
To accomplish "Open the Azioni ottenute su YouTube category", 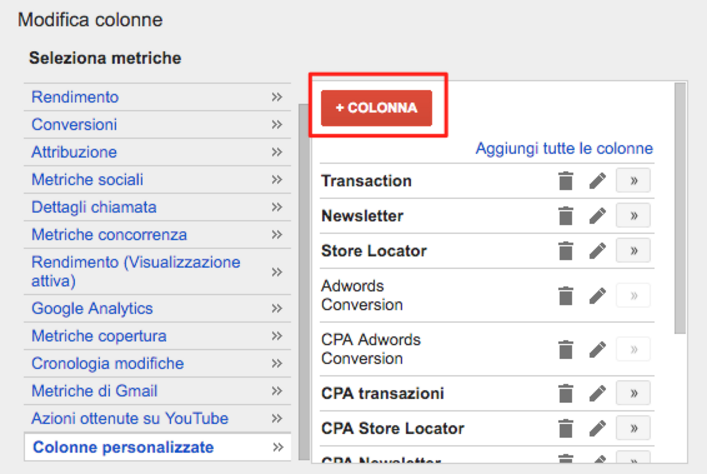I will click(157, 419).
